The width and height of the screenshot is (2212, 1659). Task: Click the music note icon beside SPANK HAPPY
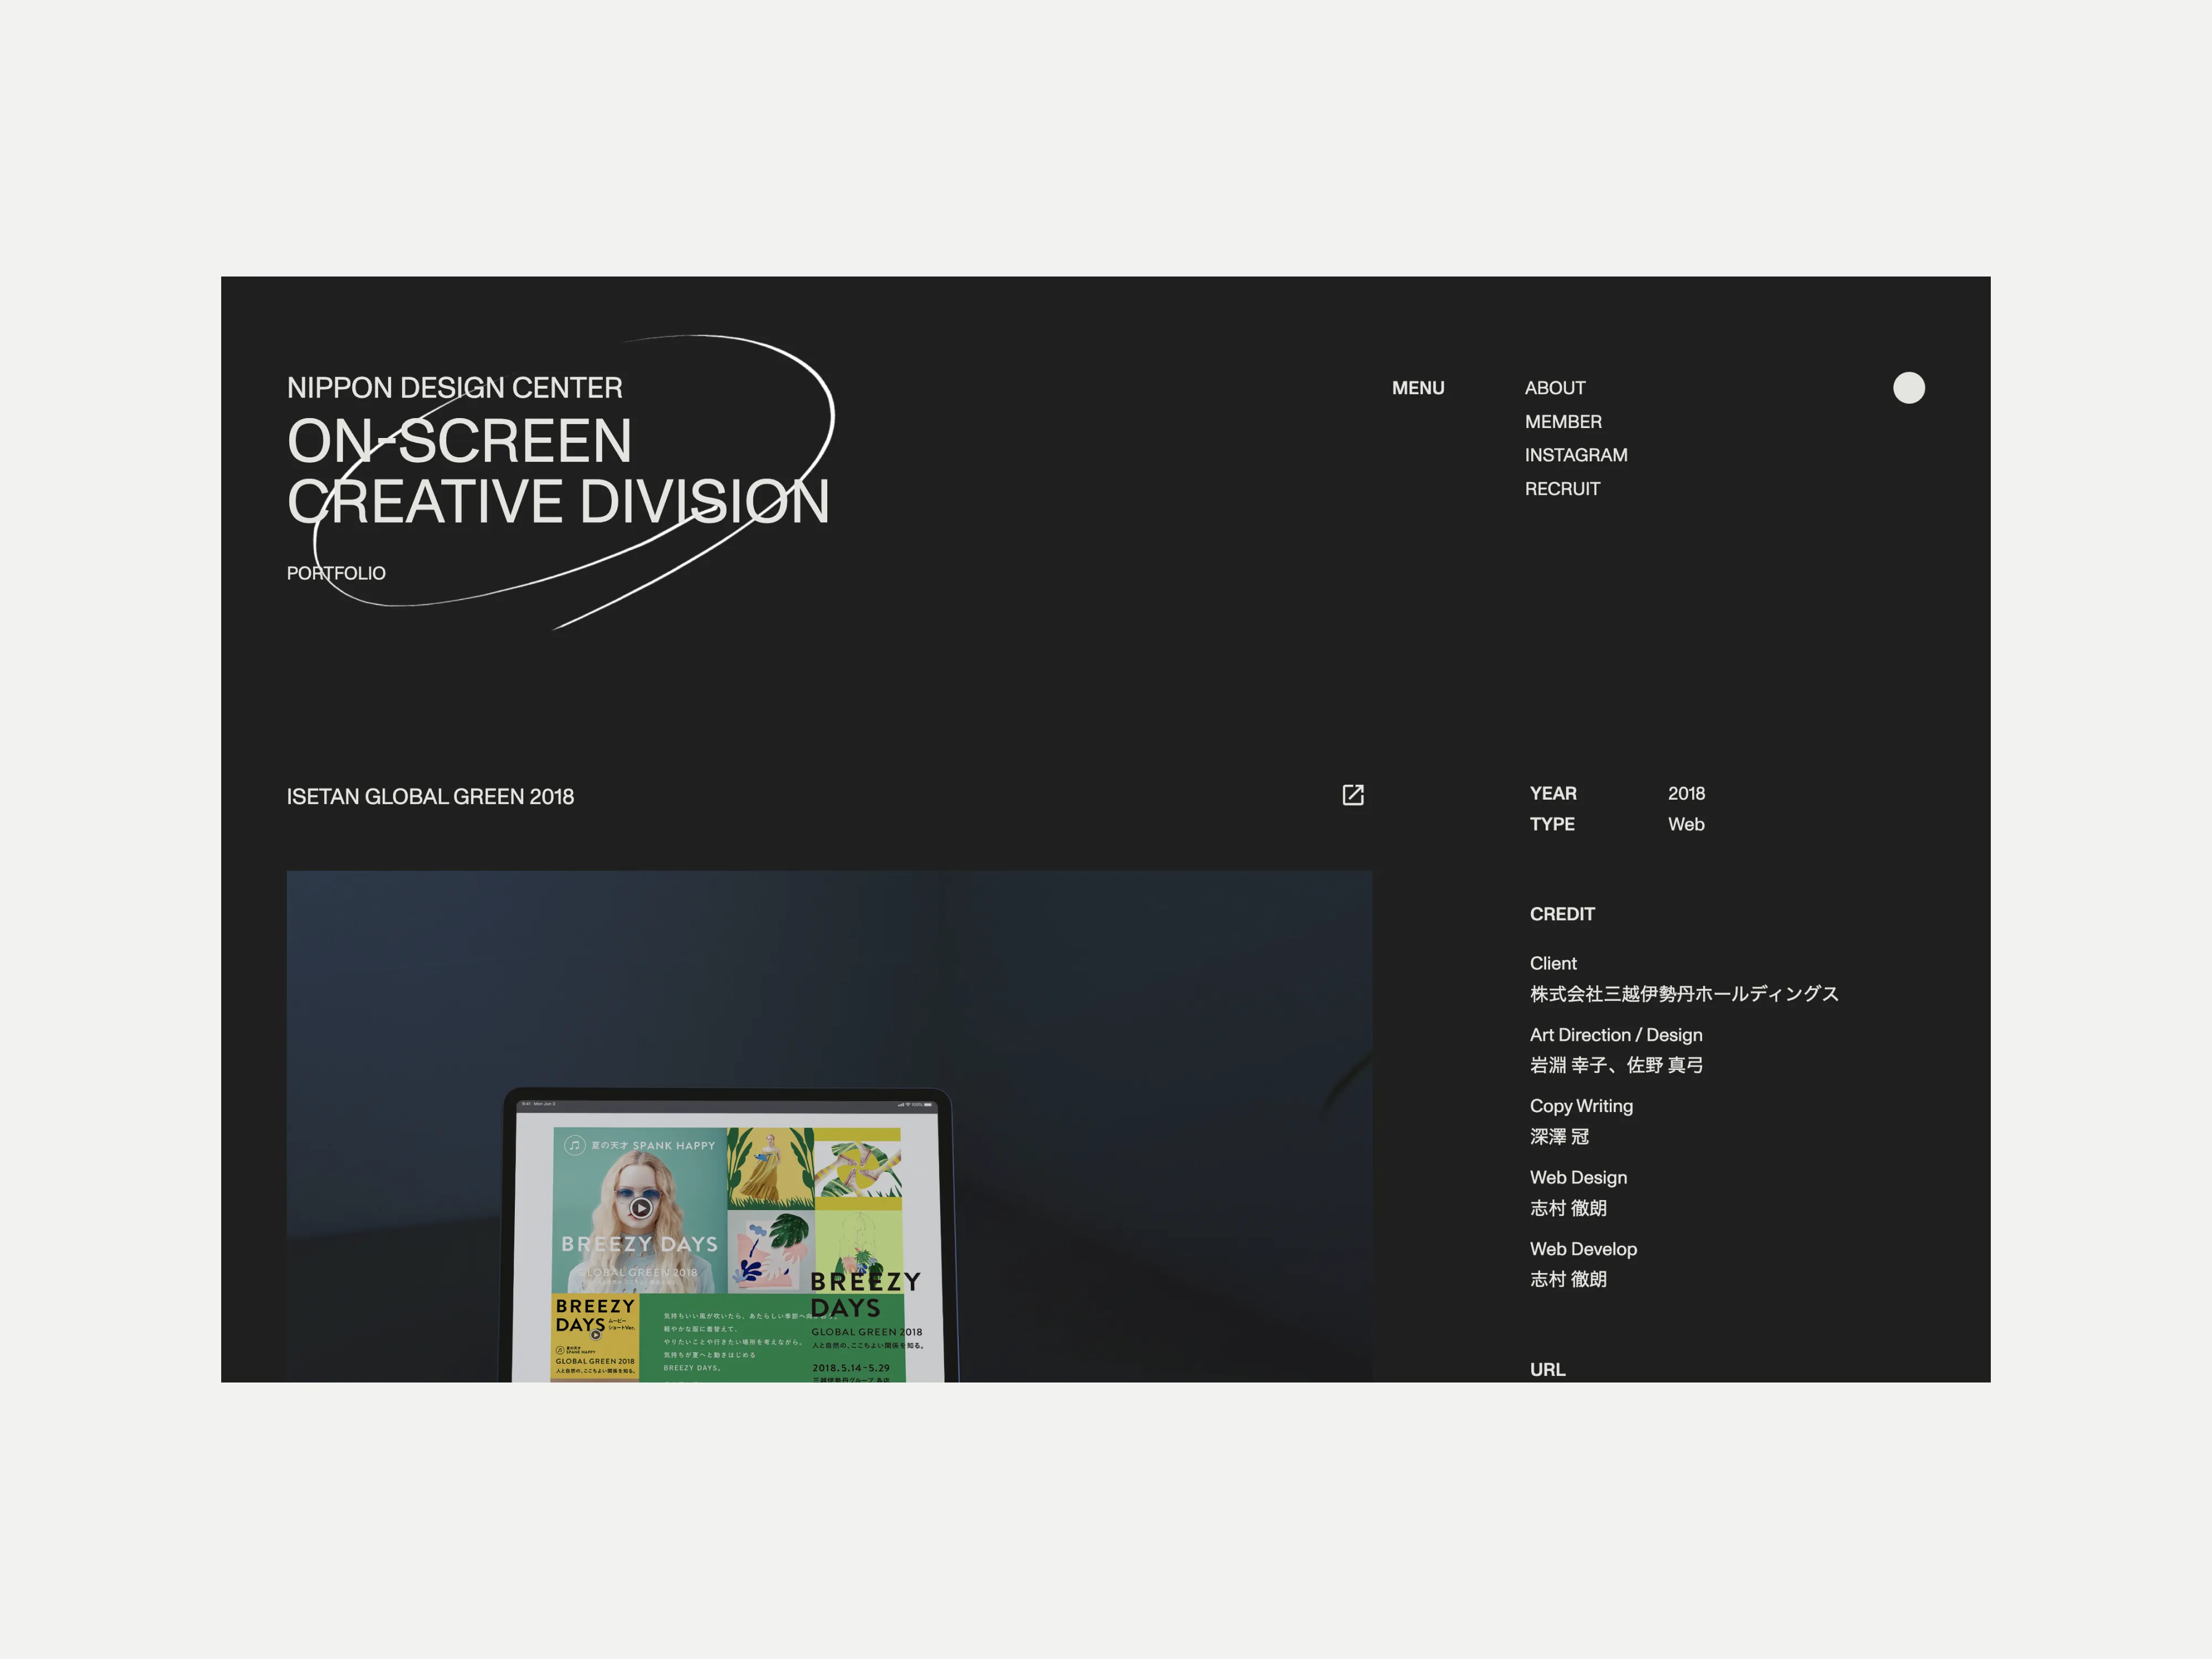tap(575, 1145)
